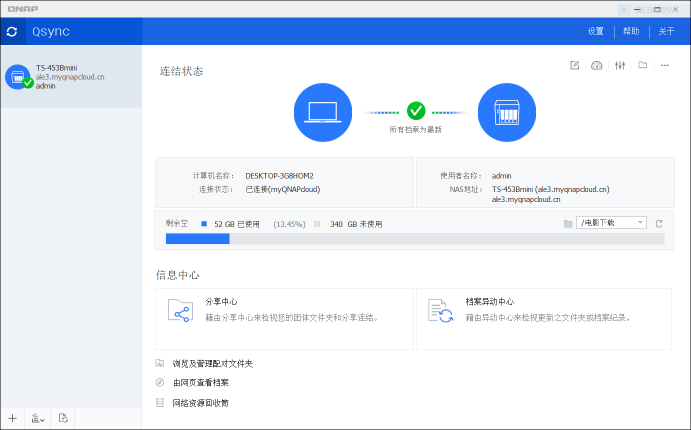This screenshot has width=691, height=430.
Task: Click 340 GB 未使用 text
Action: coord(356,224)
